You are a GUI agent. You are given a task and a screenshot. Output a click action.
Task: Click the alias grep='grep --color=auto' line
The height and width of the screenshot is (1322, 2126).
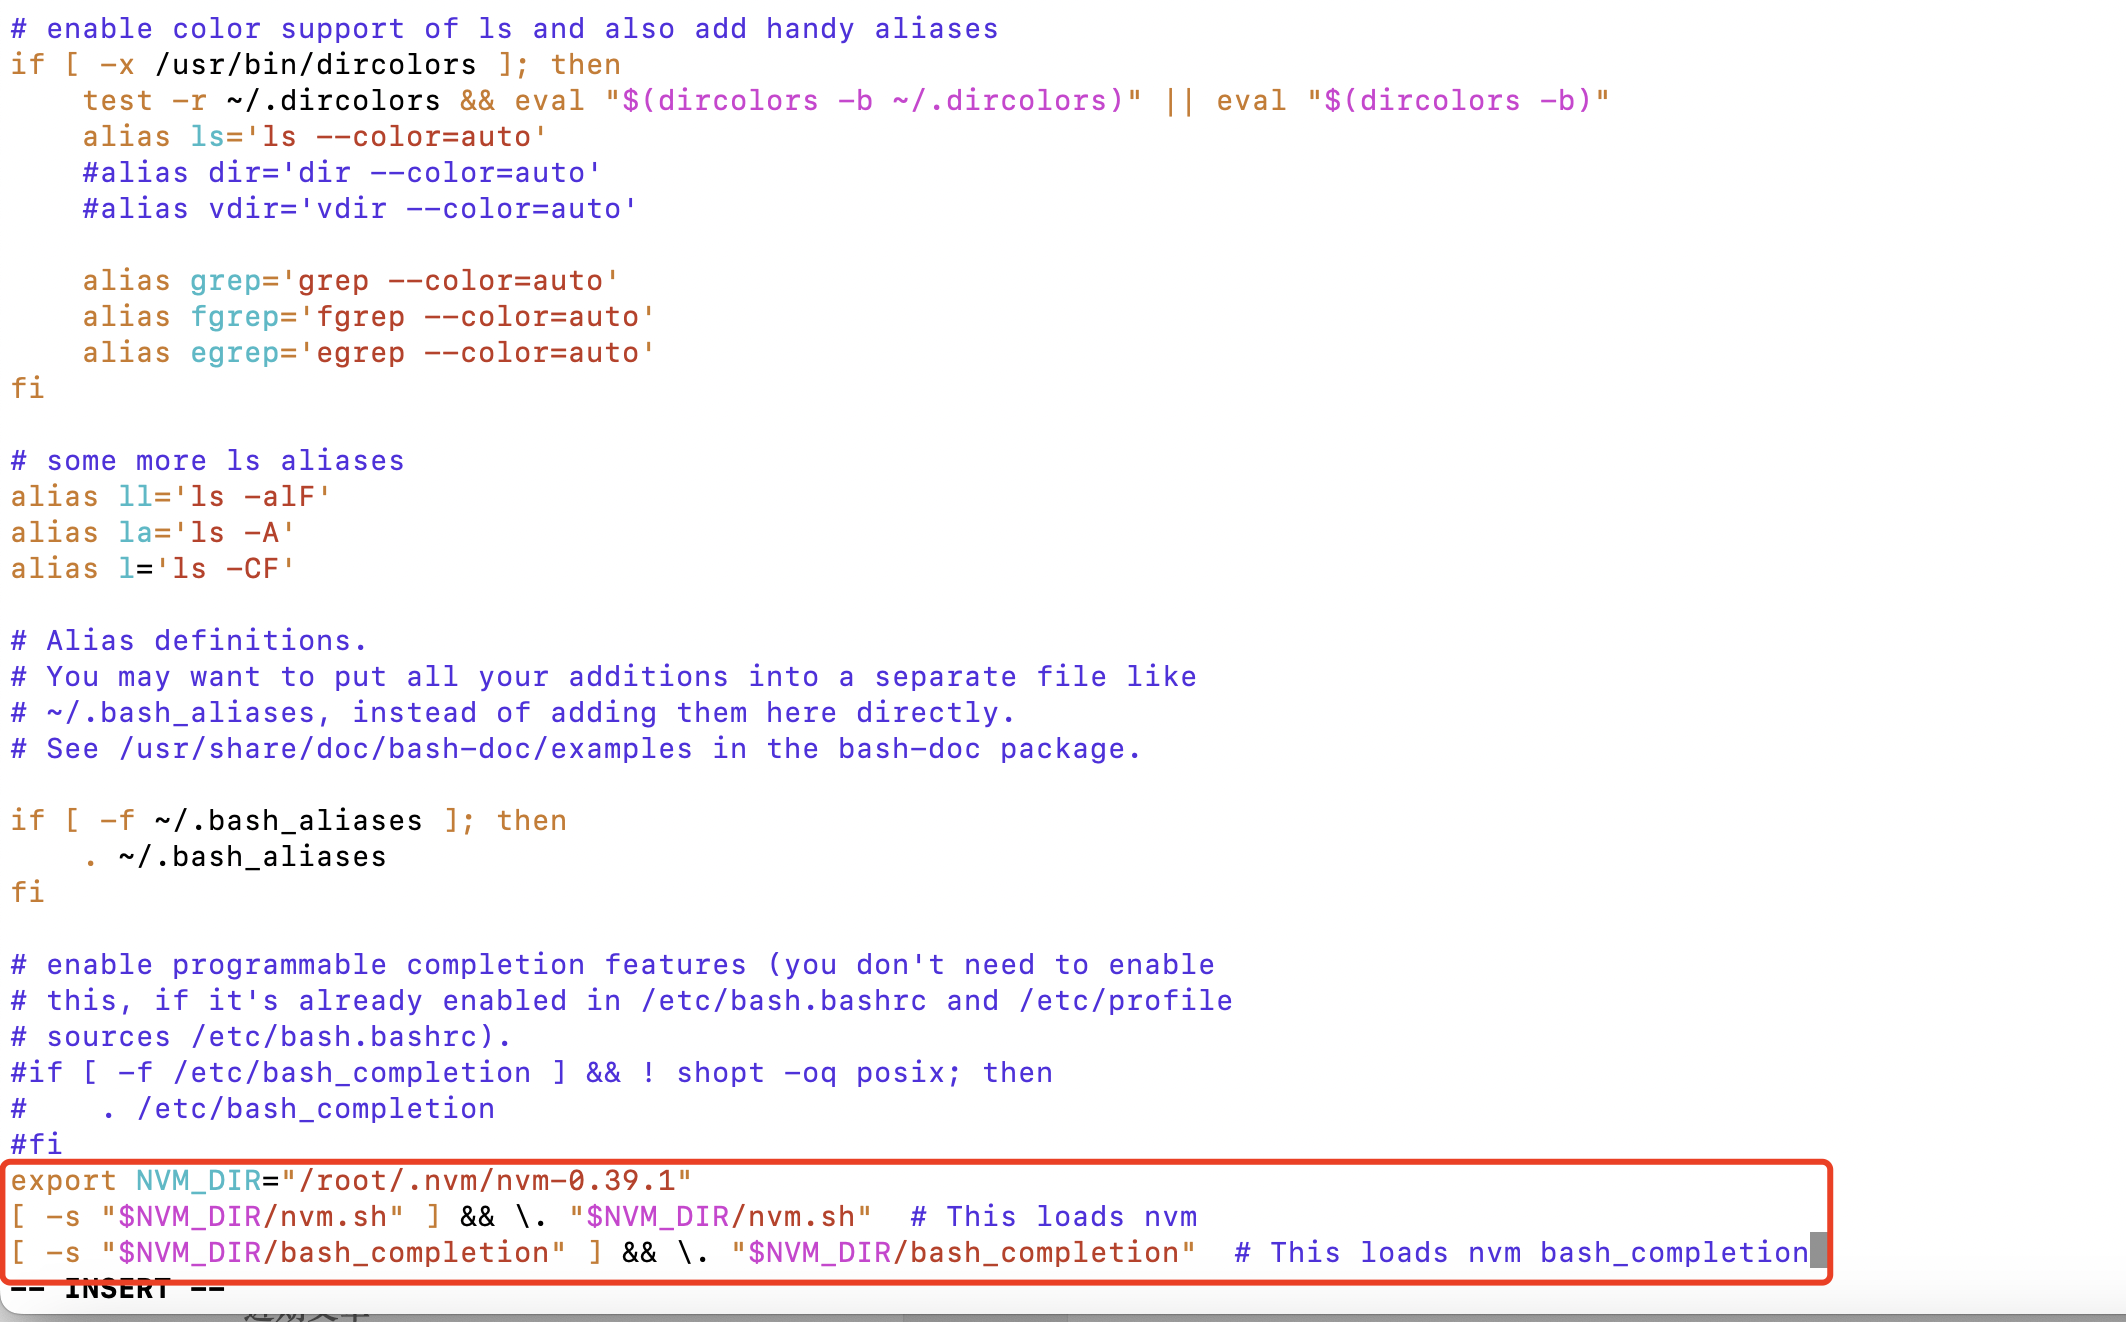(350, 281)
